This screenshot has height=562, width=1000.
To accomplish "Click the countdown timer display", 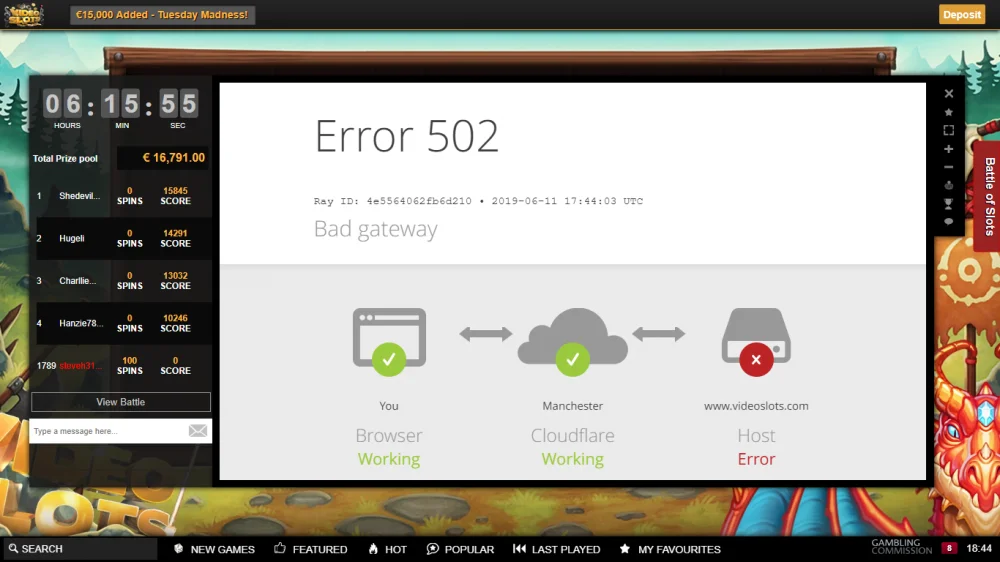I will coord(121,104).
